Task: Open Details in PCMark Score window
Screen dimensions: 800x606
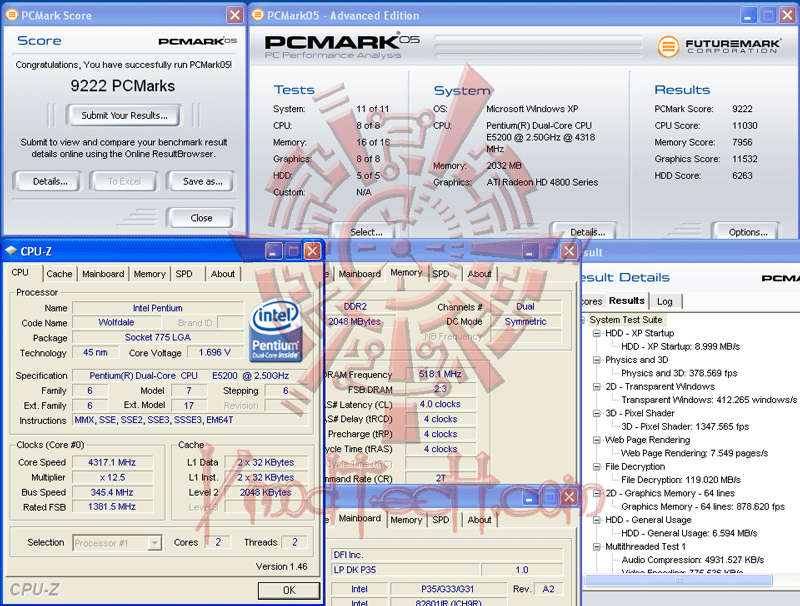Action: pyautogui.click(x=48, y=182)
